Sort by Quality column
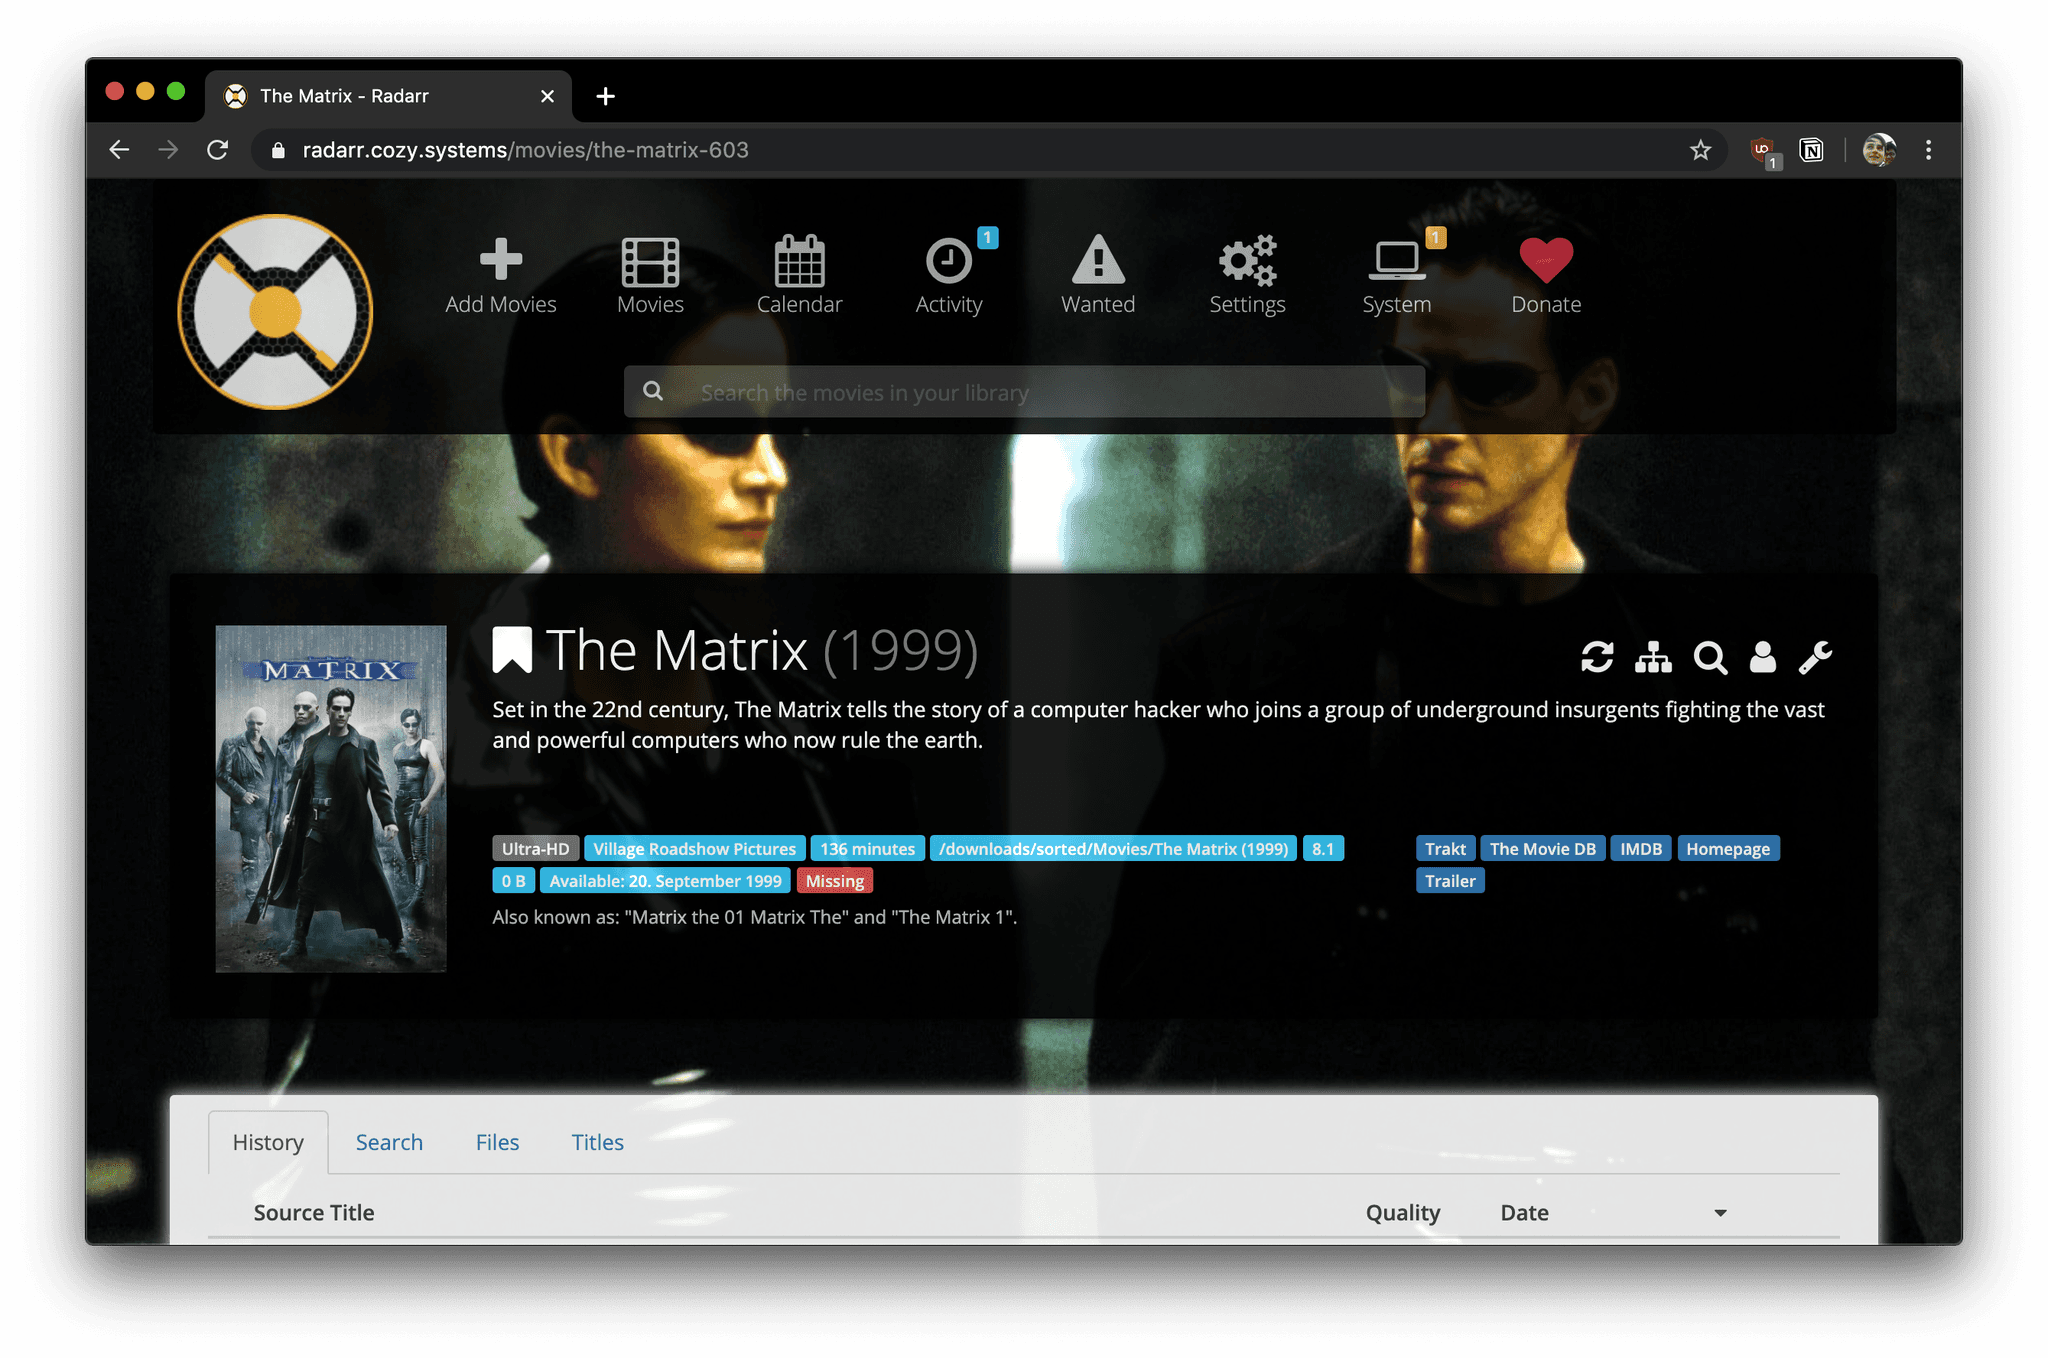Viewport: 2048px width, 1358px height. click(x=1403, y=1212)
